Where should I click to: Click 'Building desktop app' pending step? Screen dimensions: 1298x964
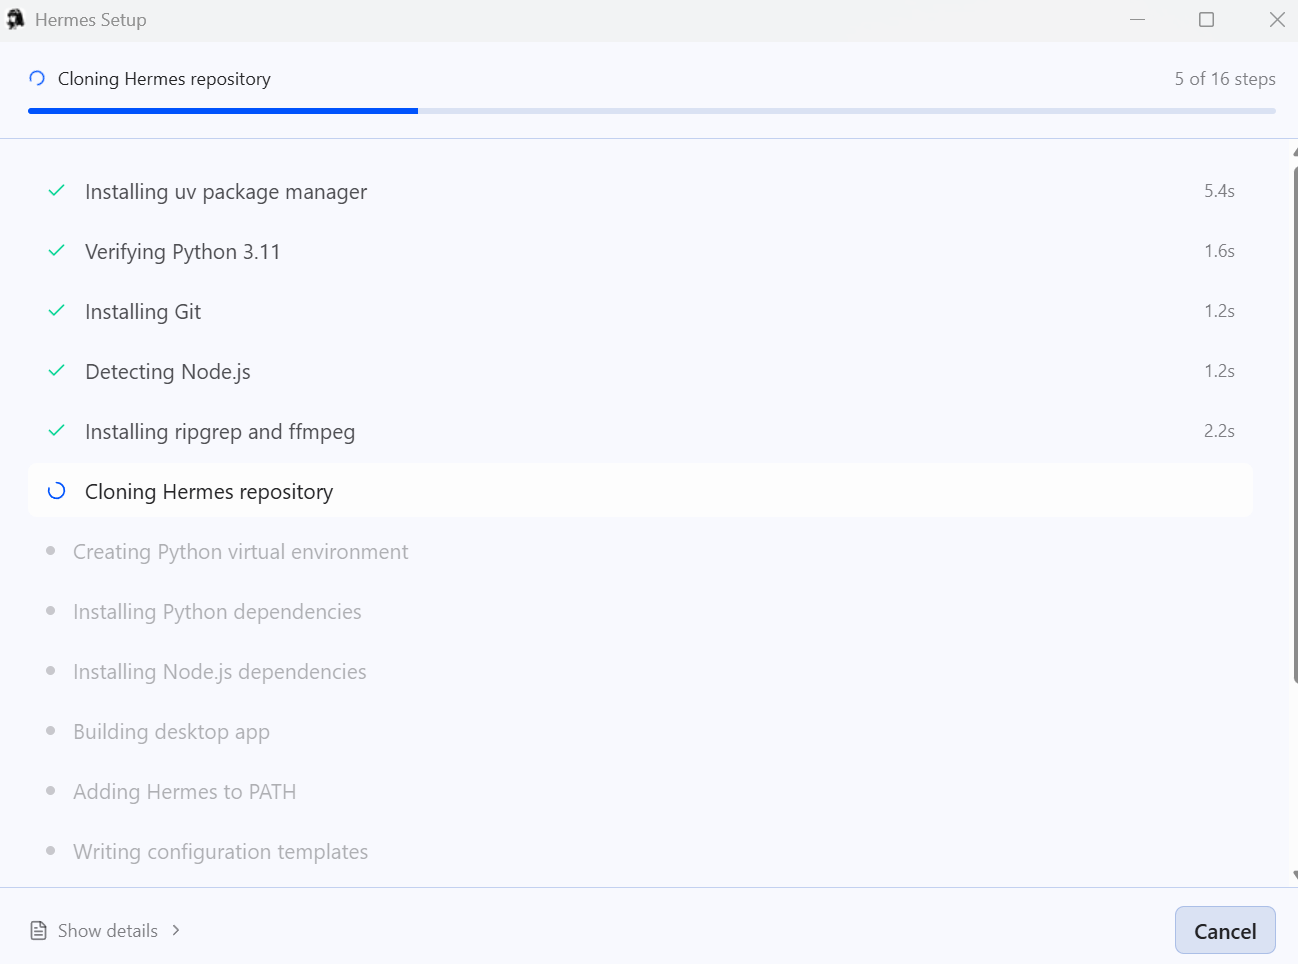[x=171, y=732]
